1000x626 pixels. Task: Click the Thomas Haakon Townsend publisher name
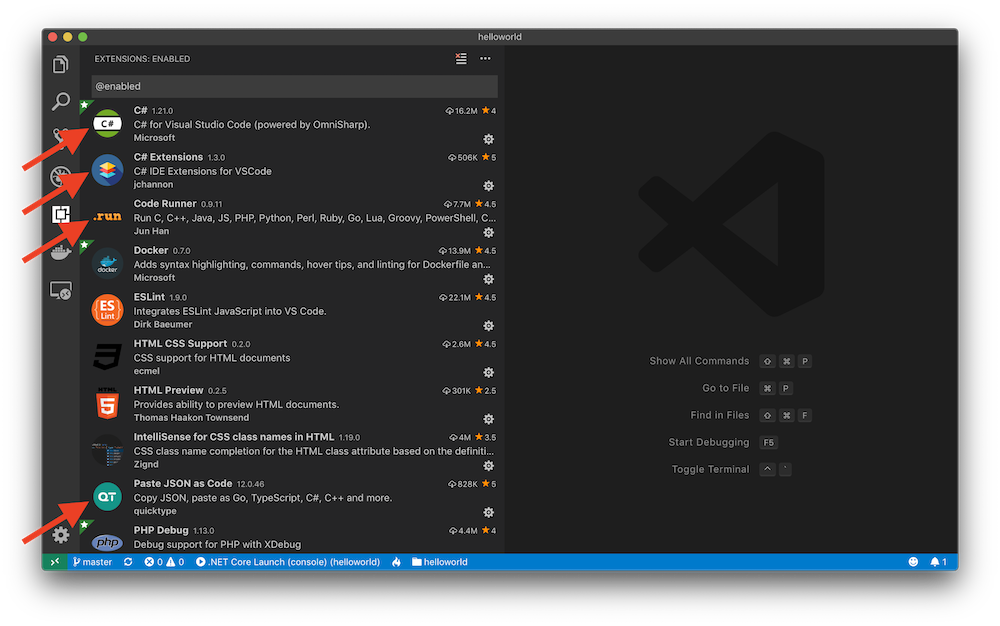pyautogui.click(x=191, y=418)
